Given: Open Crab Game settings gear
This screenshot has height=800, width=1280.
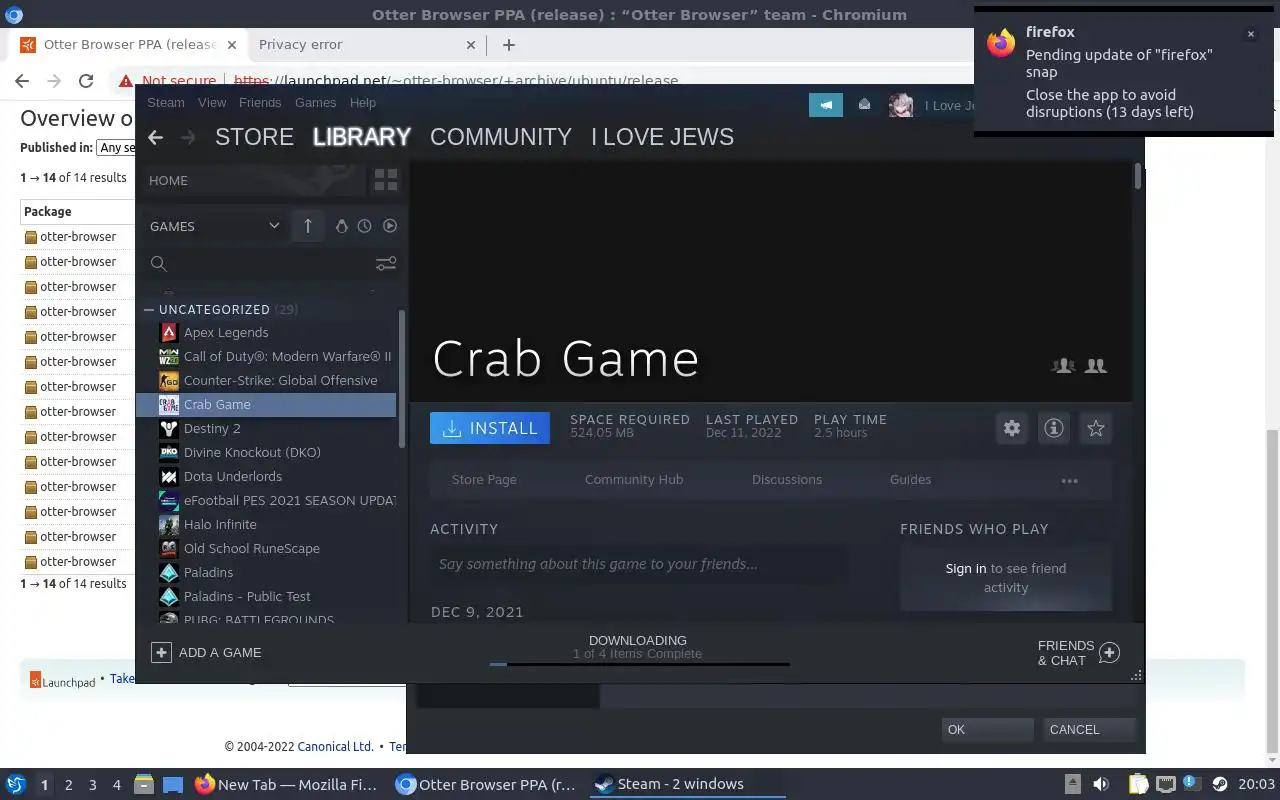Looking at the screenshot, I should (1012, 428).
